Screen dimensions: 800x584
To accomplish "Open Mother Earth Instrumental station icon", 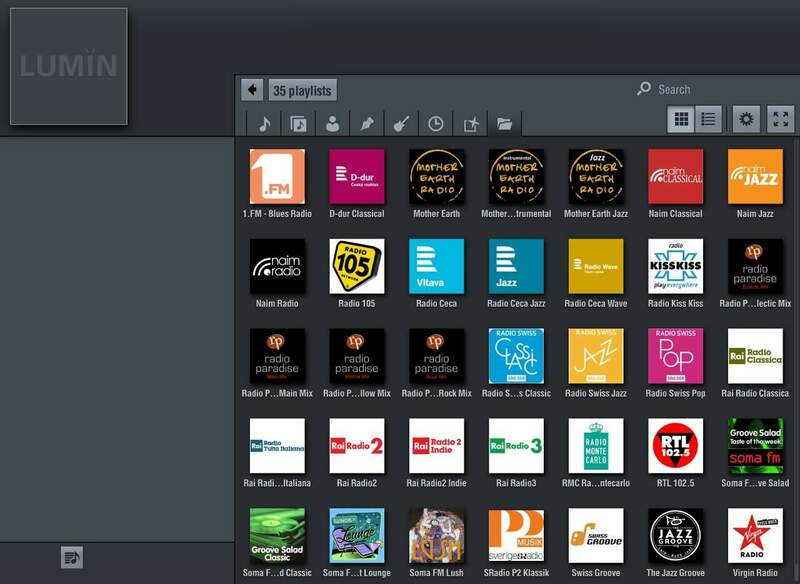I will pyautogui.click(x=516, y=176).
